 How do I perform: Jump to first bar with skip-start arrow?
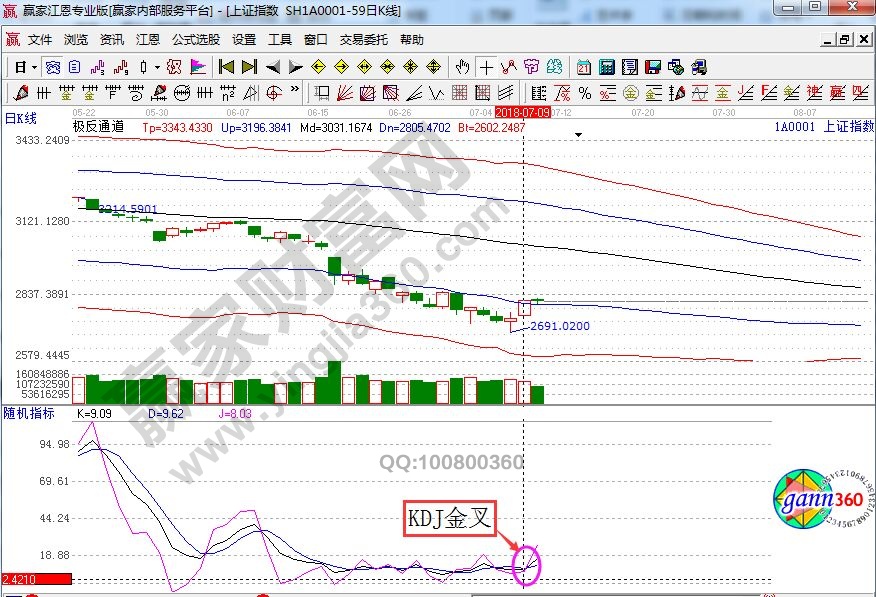(x=227, y=67)
